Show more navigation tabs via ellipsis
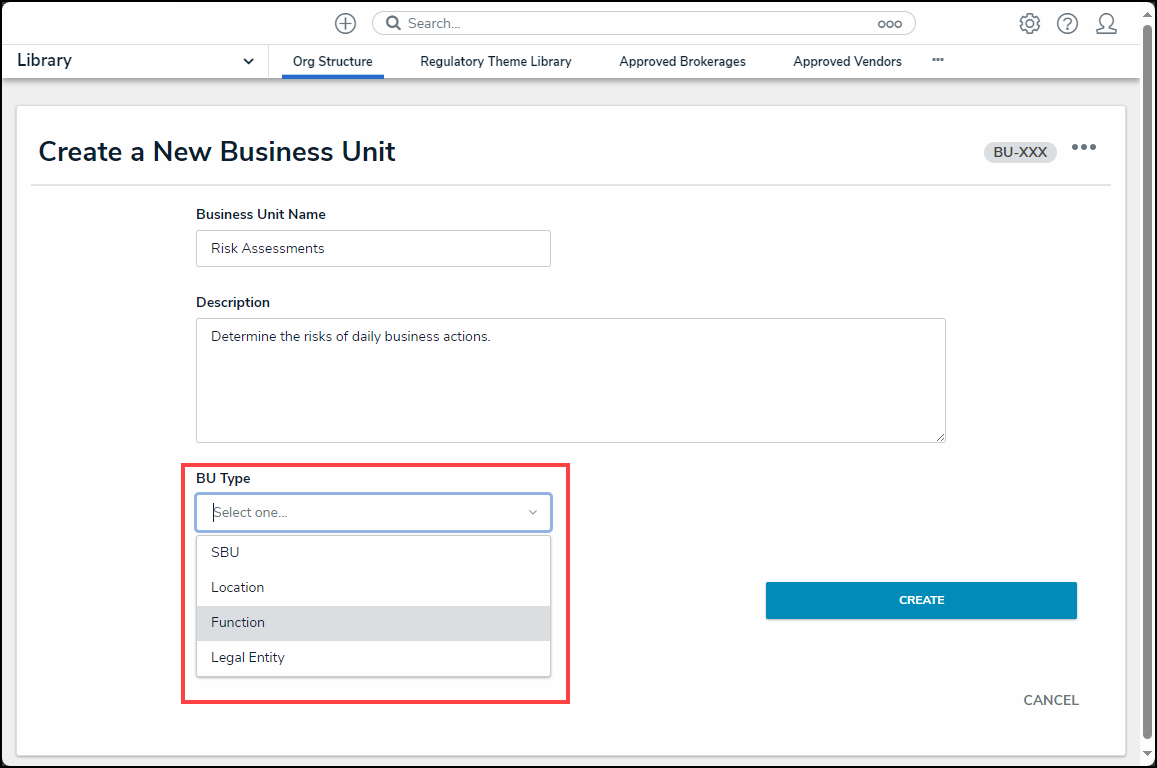1157x768 pixels. coord(937,60)
